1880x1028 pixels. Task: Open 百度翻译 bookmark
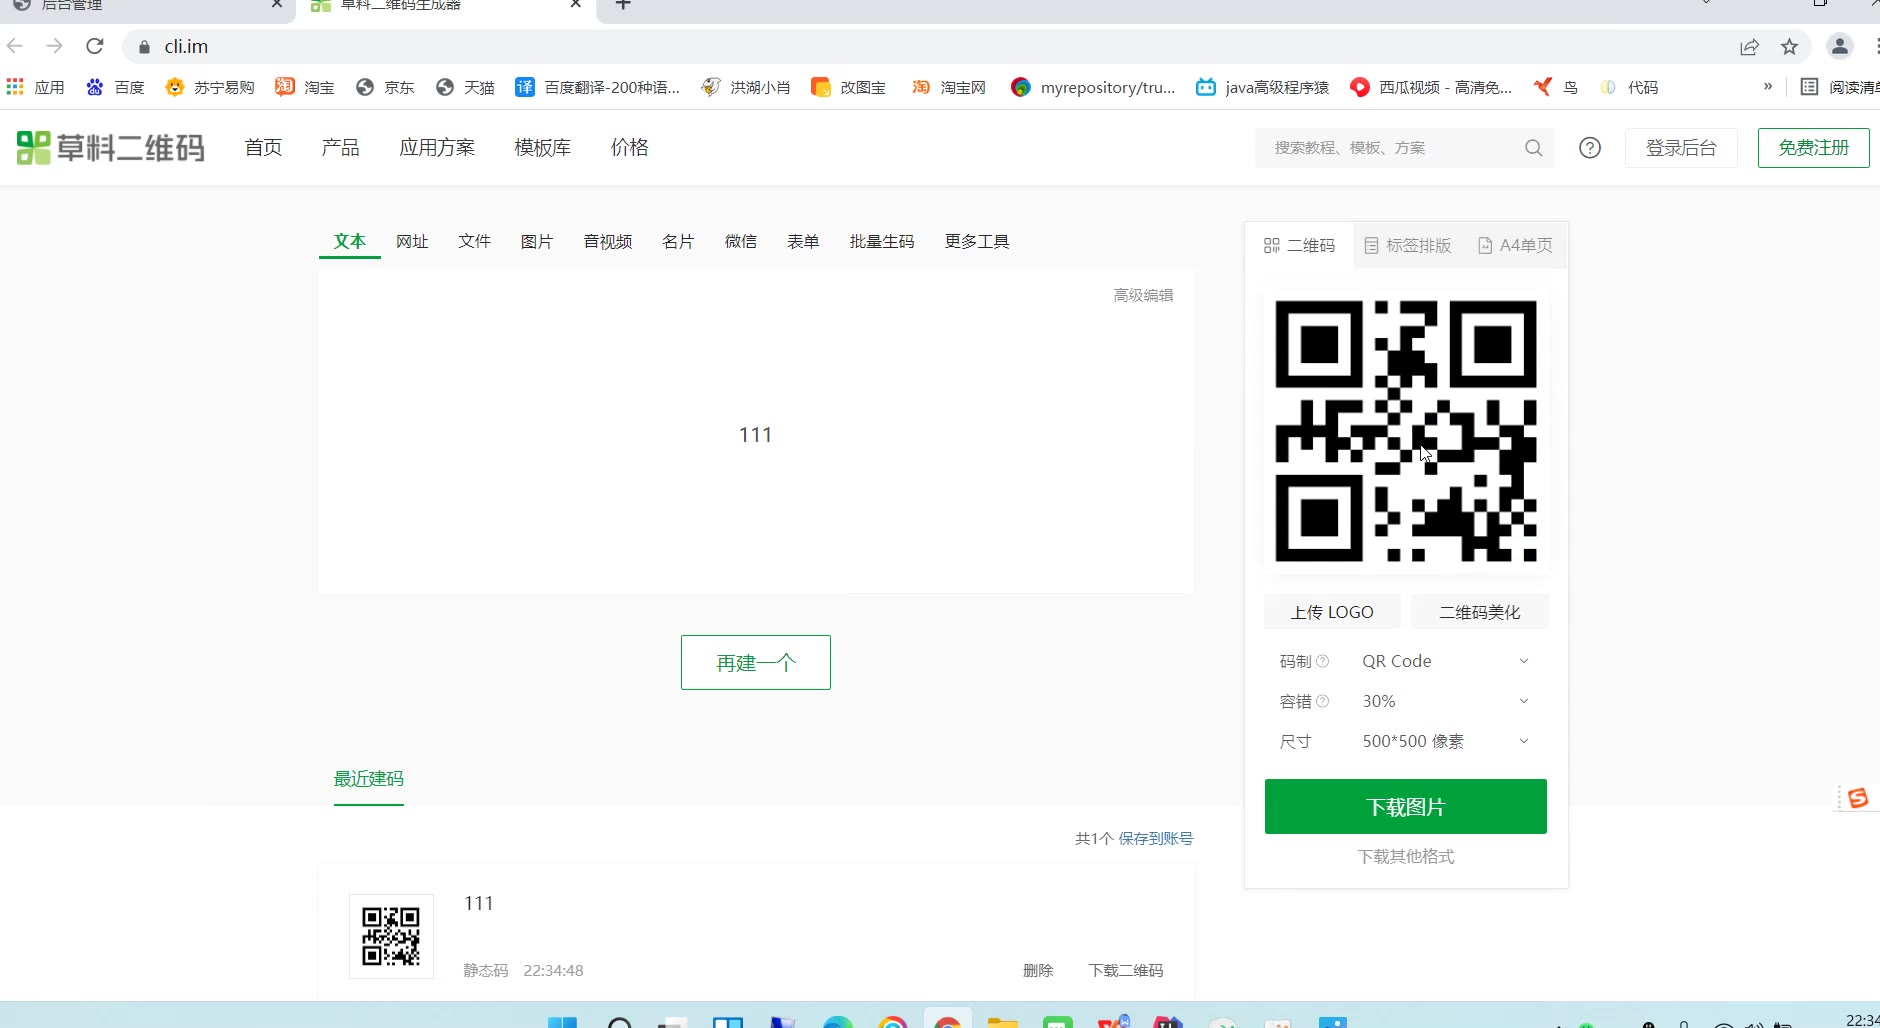pos(597,87)
